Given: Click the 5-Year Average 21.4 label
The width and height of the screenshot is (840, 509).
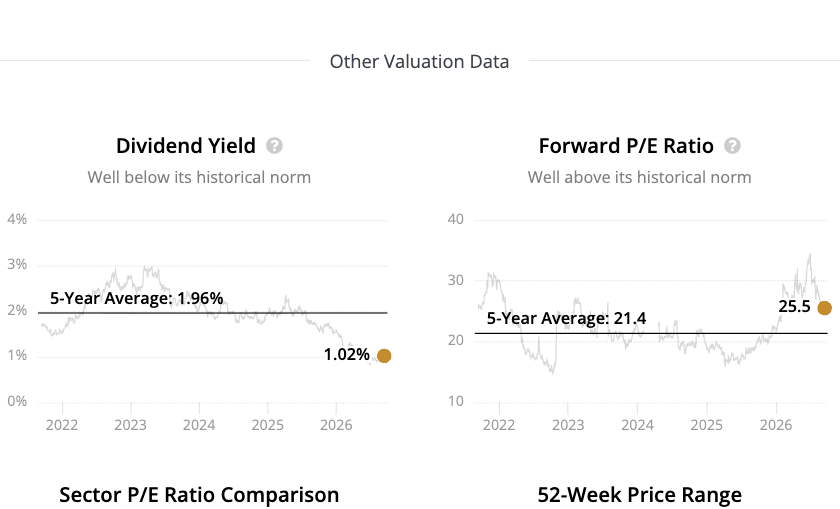Looking at the screenshot, I should [x=566, y=318].
